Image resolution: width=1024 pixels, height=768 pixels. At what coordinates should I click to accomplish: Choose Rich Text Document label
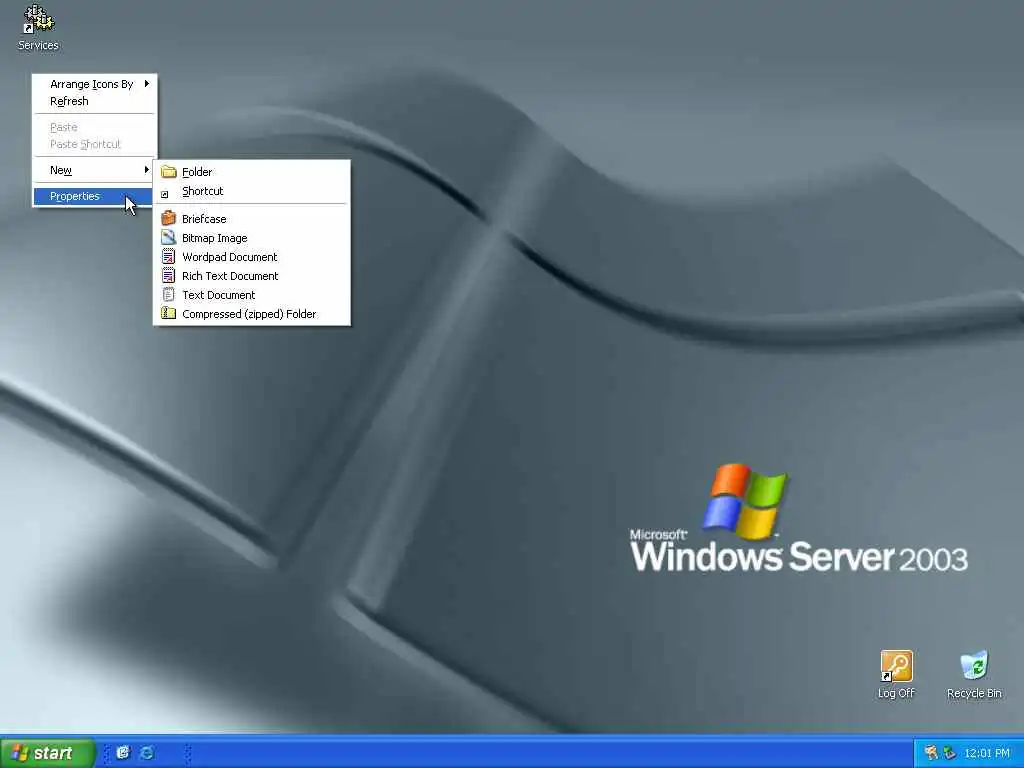[x=230, y=276]
